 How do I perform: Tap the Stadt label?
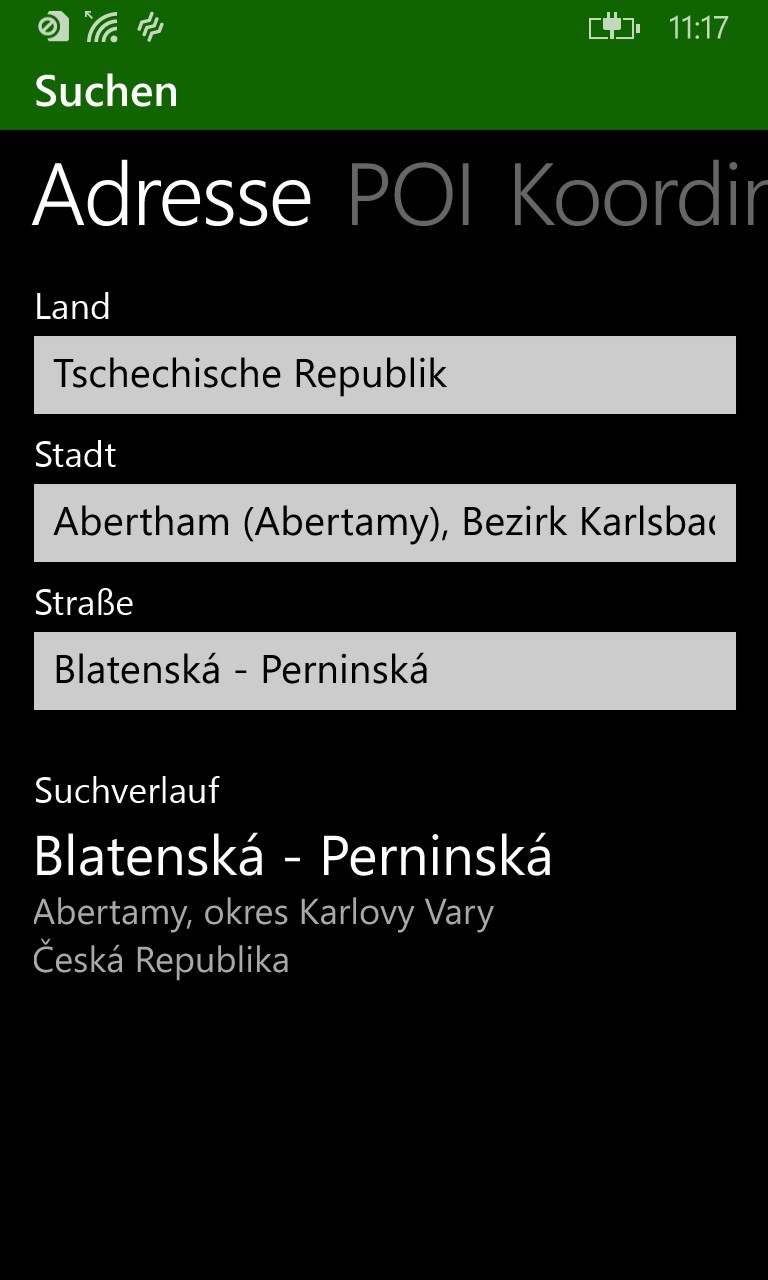pyautogui.click(x=75, y=455)
